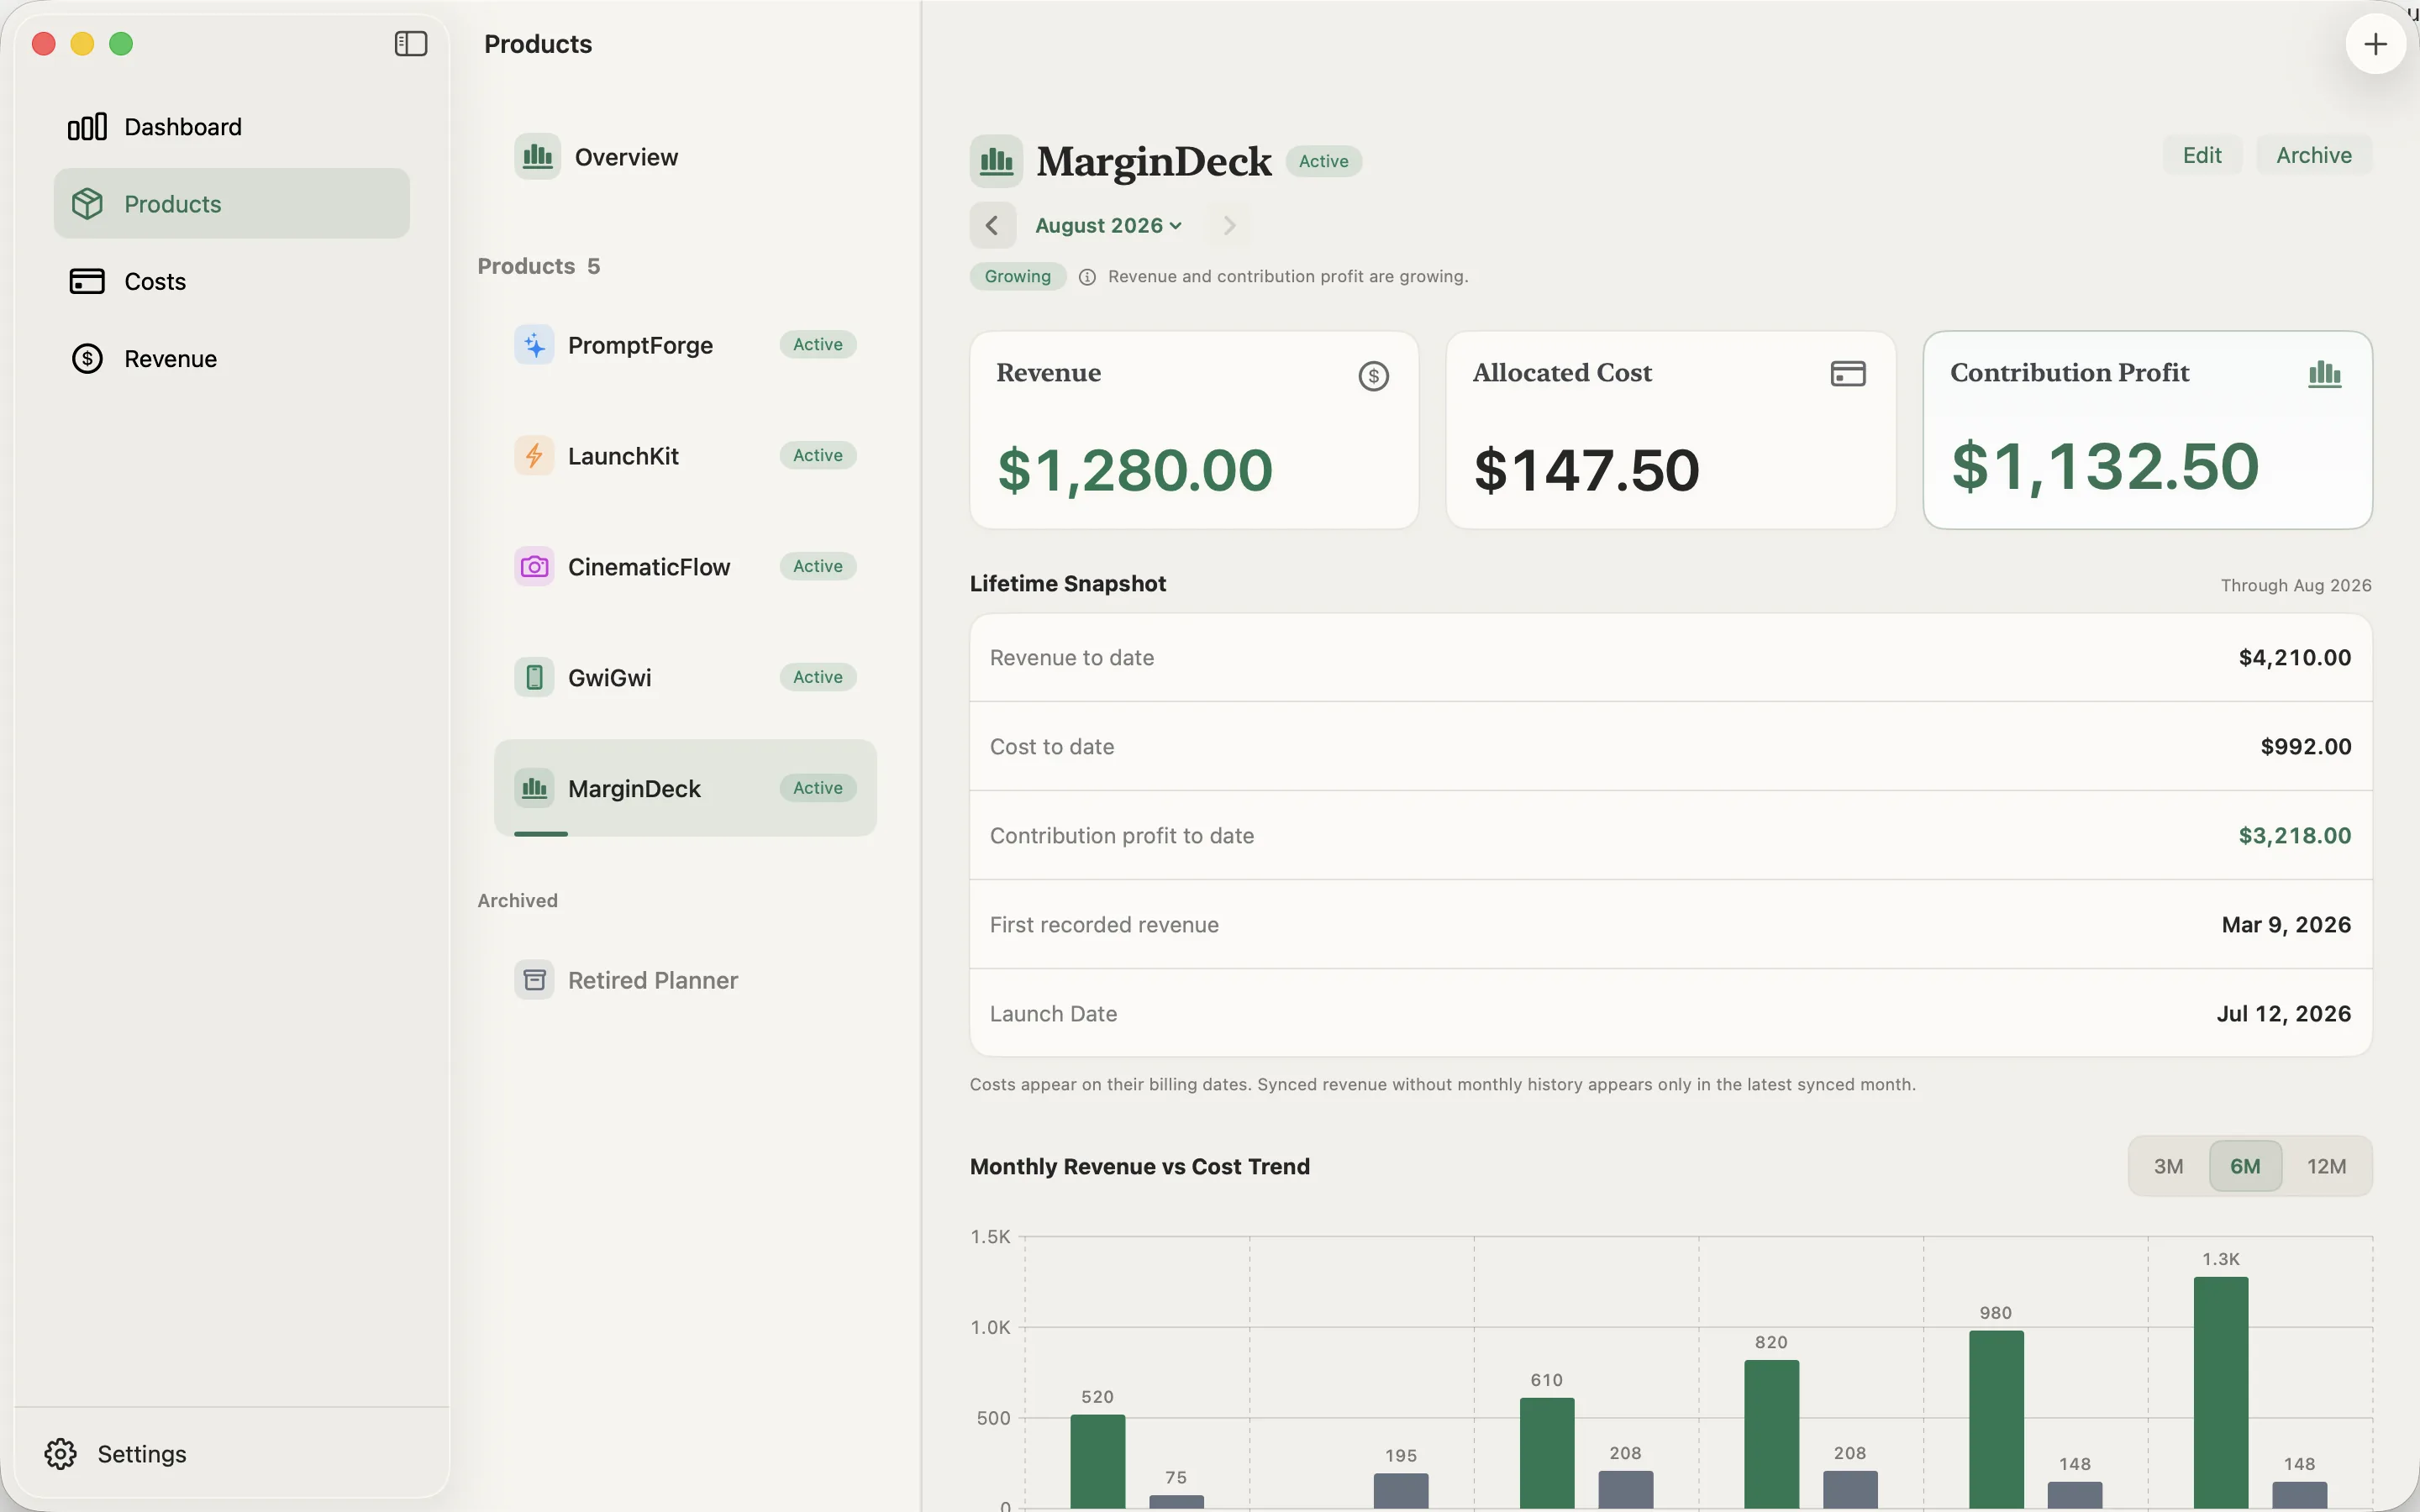Click the Growing status badge
The height and width of the screenshot is (1512, 2420).
(1017, 277)
